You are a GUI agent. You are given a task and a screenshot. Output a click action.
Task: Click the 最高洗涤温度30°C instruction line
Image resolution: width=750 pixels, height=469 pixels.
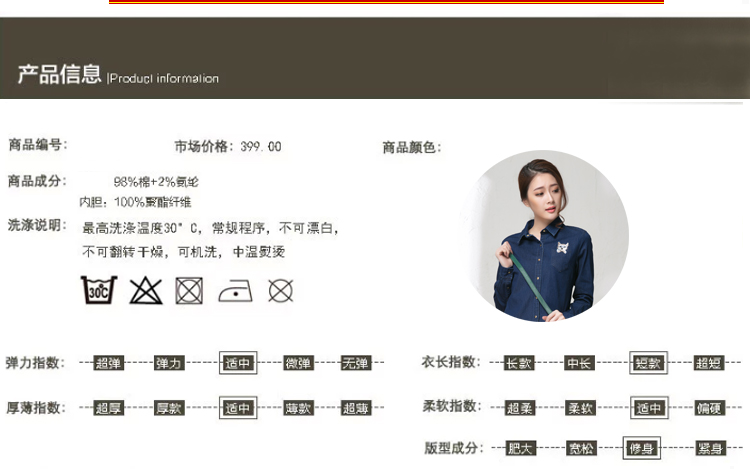tap(210, 228)
